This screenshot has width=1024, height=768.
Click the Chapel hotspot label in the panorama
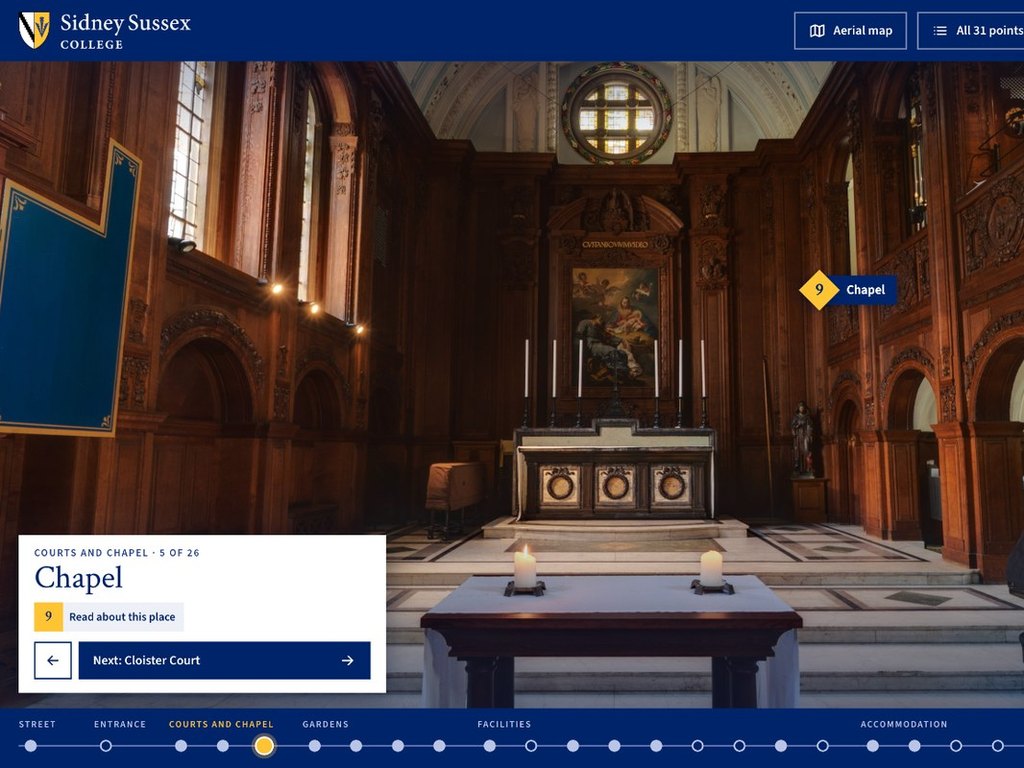[x=865, y=289]
